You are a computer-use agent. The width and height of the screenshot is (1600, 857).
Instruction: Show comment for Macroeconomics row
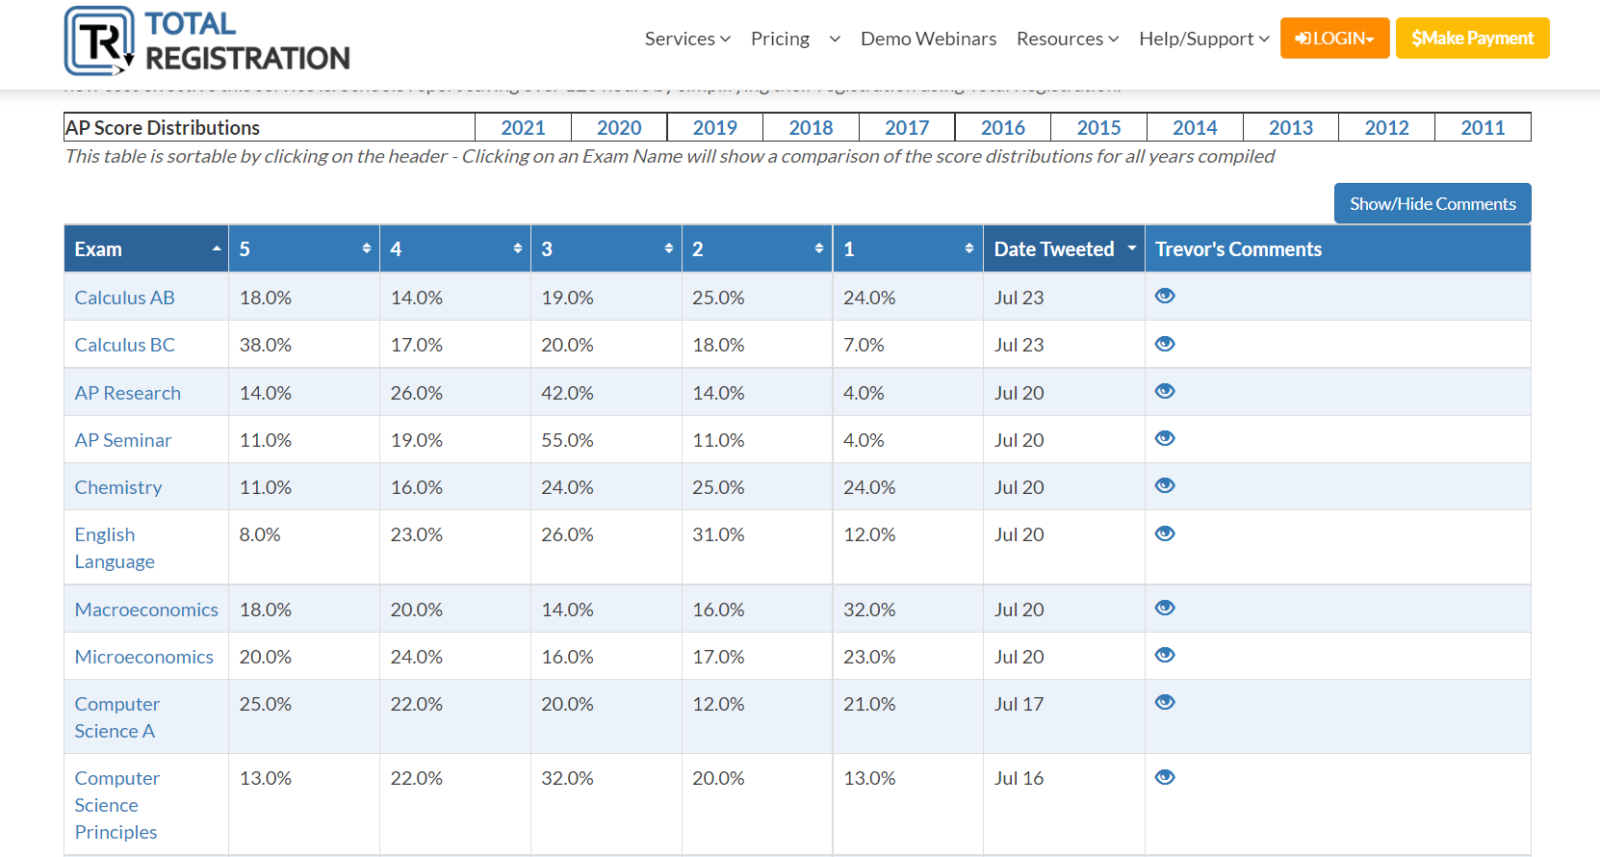tap(1165, 608)
